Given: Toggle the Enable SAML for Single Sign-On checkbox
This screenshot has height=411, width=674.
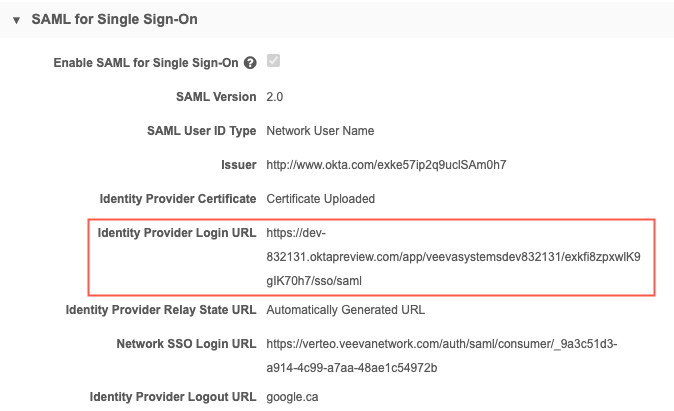Looking at the screenshot, I should (273, 62).
